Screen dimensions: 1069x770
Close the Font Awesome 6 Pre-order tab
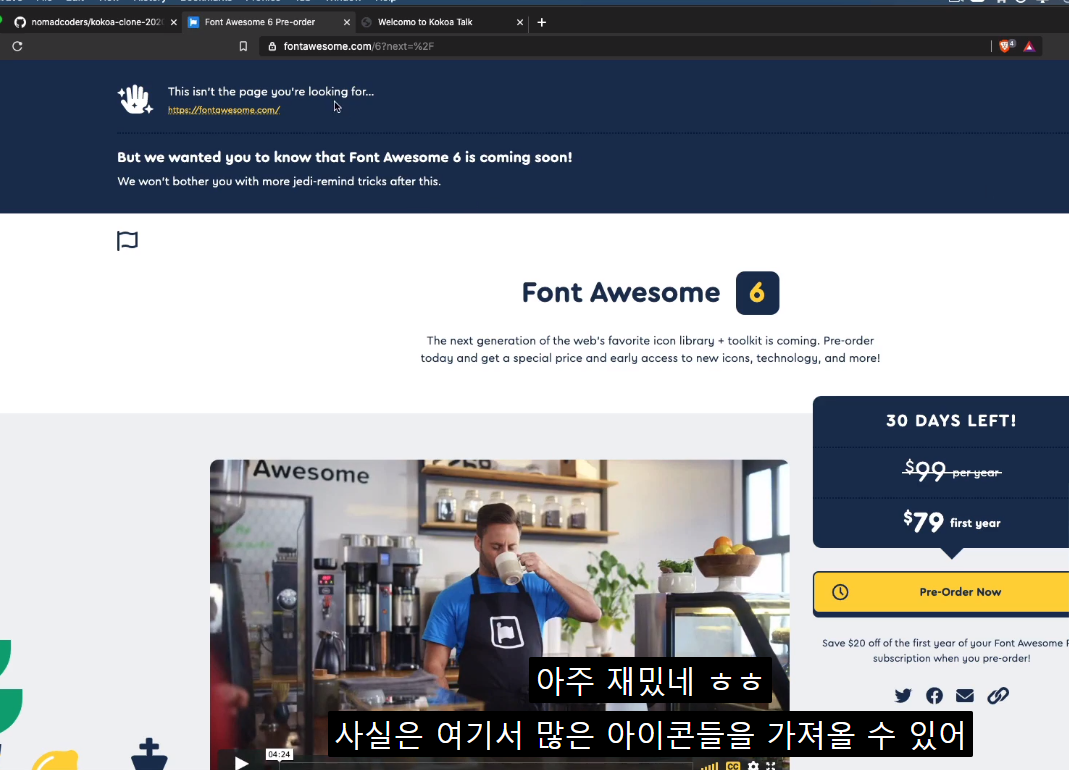point(346,23)
